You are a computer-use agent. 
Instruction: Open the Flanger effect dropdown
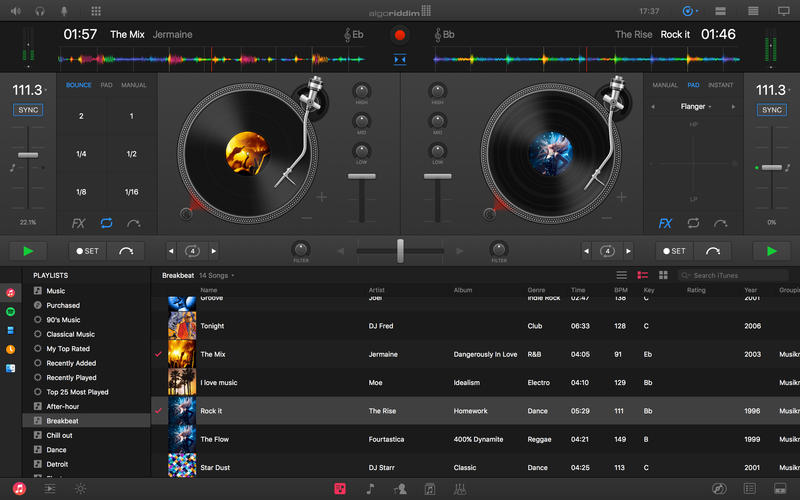694,106
